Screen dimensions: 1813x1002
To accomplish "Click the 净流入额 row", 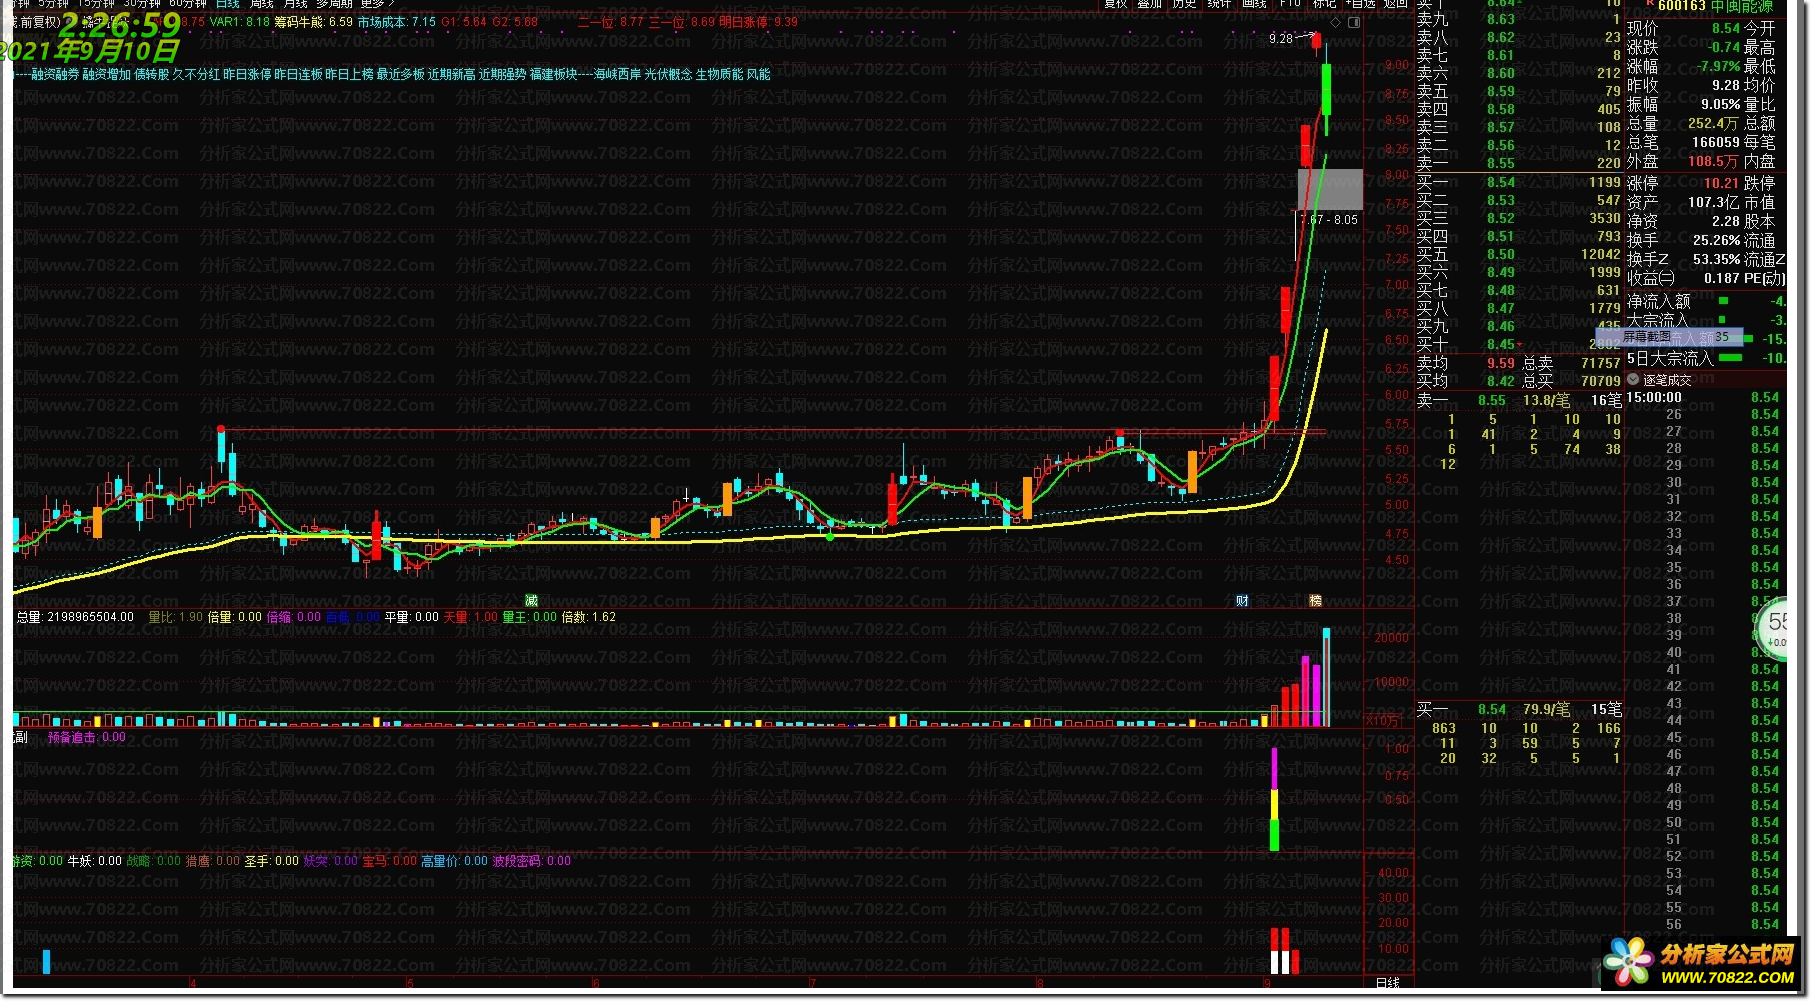I will pyautogui.click(x=1706, y=301).
